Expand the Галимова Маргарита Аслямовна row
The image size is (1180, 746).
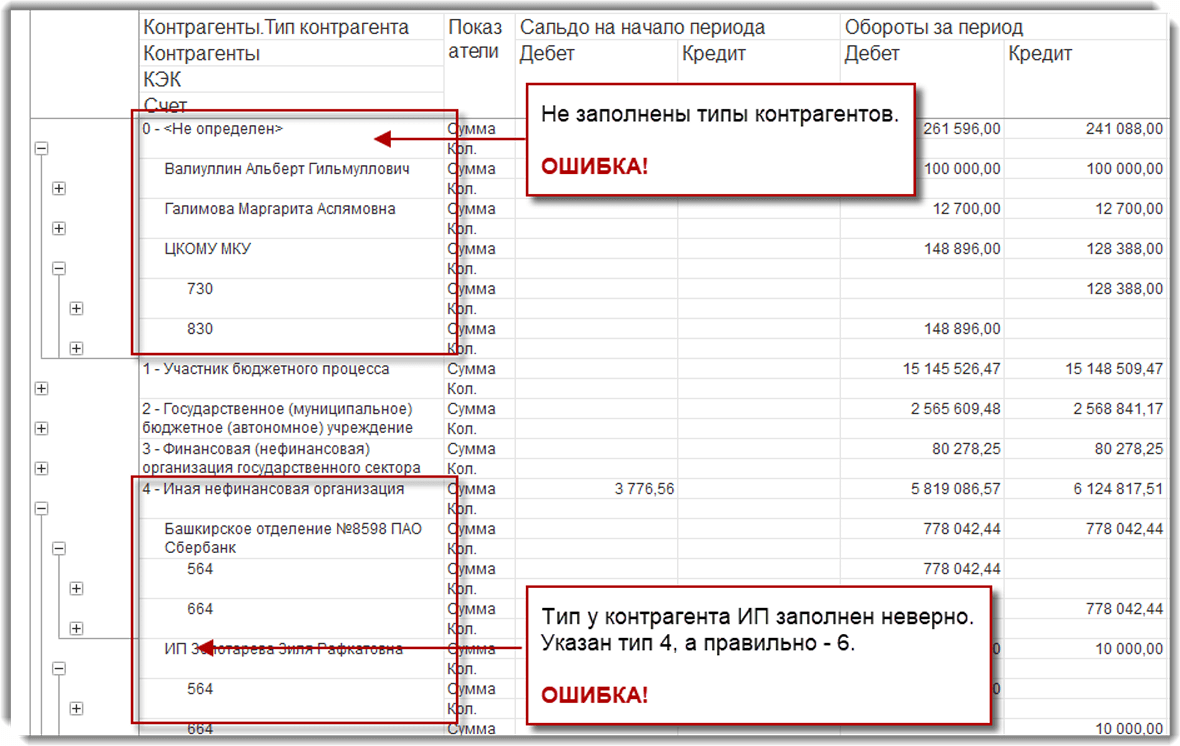pos(59,228)
